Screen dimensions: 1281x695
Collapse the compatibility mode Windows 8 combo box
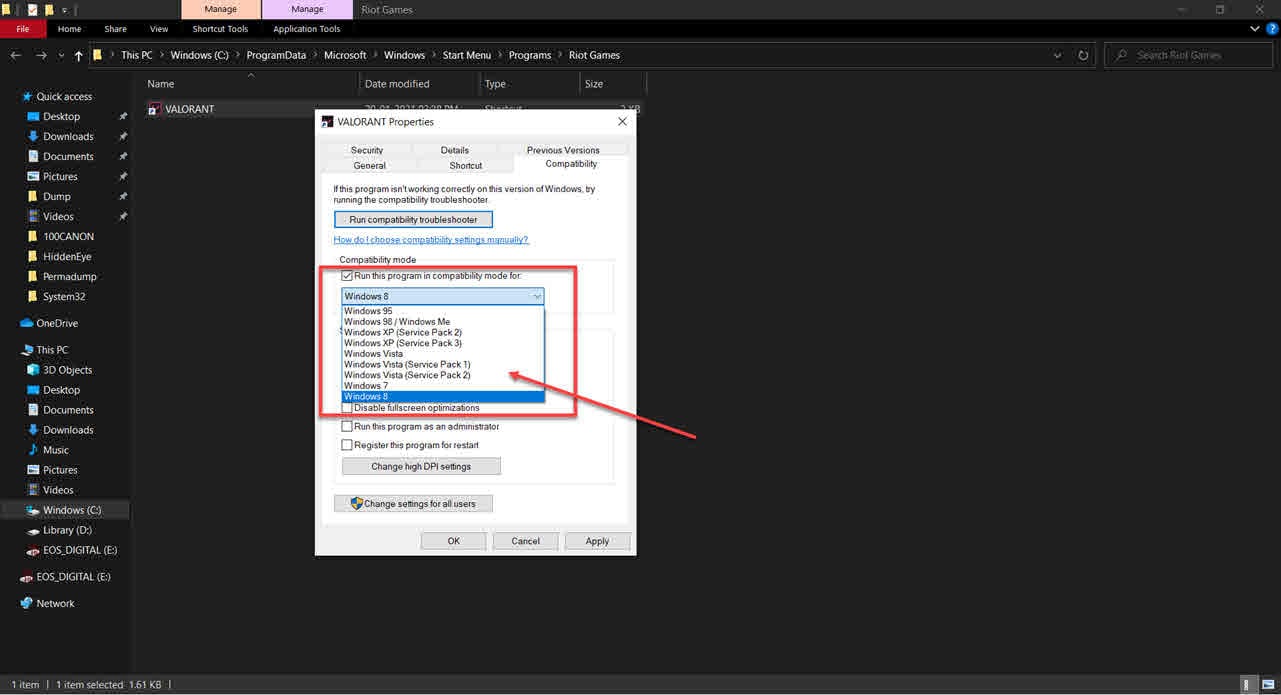pyautogui.click(x=443, y=296)
